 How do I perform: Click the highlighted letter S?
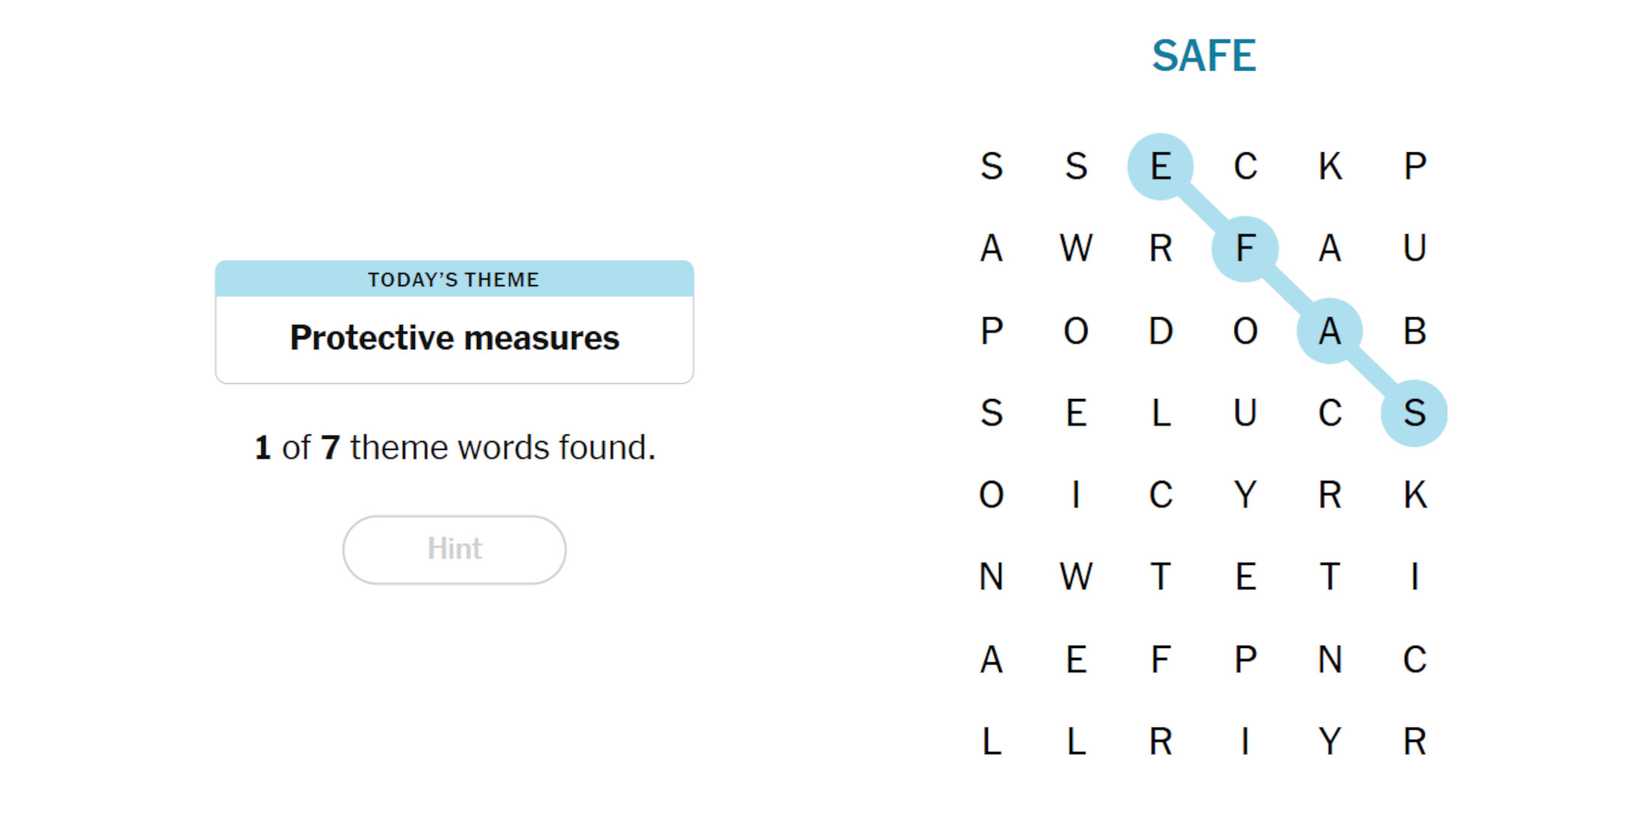[x=1414, y=413]
